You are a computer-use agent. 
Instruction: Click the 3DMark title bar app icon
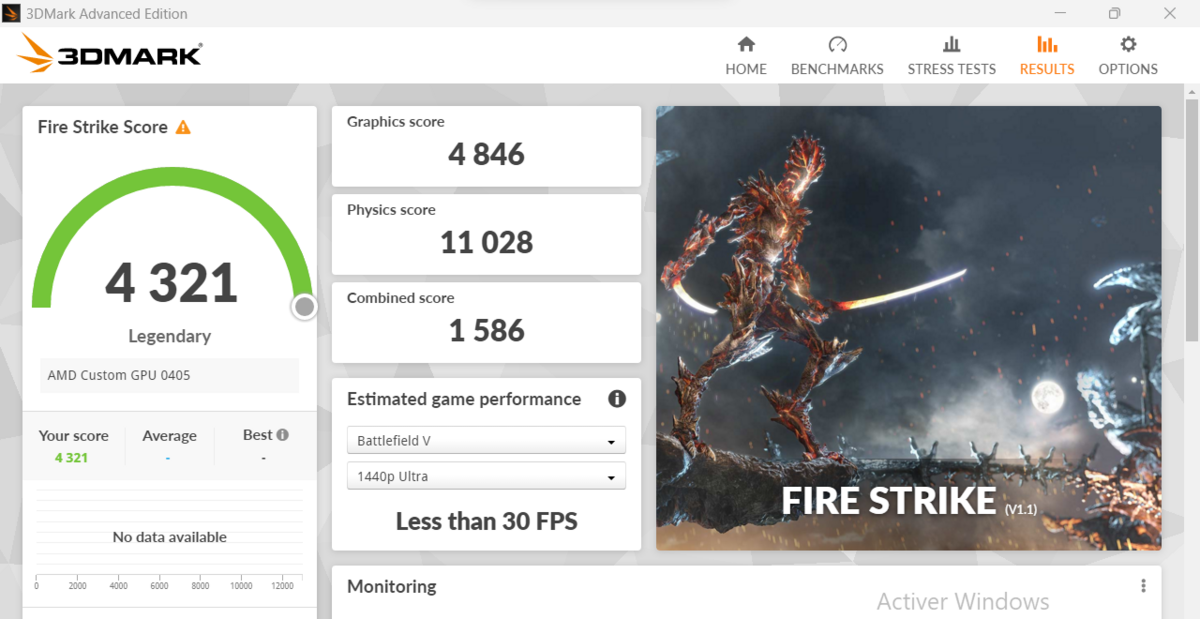pos(11,13)
